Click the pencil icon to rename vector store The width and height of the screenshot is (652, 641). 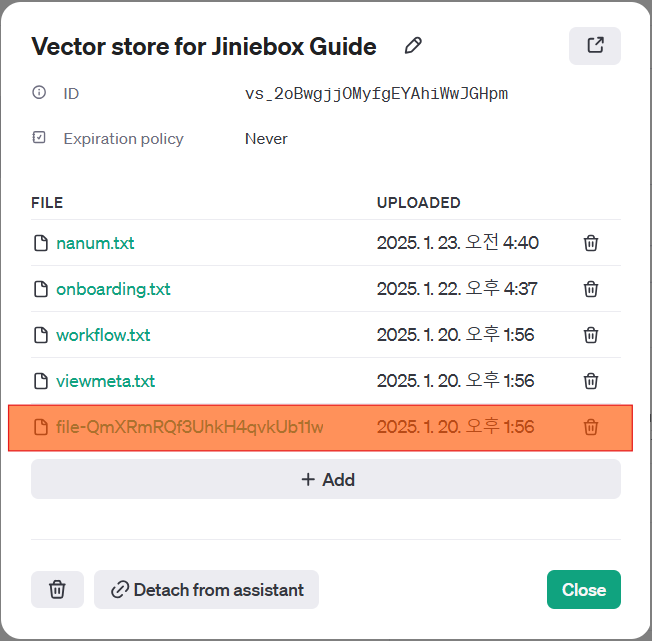(413, 46)
